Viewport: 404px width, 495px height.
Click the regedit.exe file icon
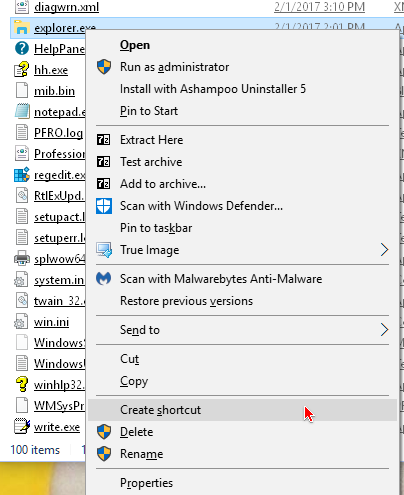[22, 175]
